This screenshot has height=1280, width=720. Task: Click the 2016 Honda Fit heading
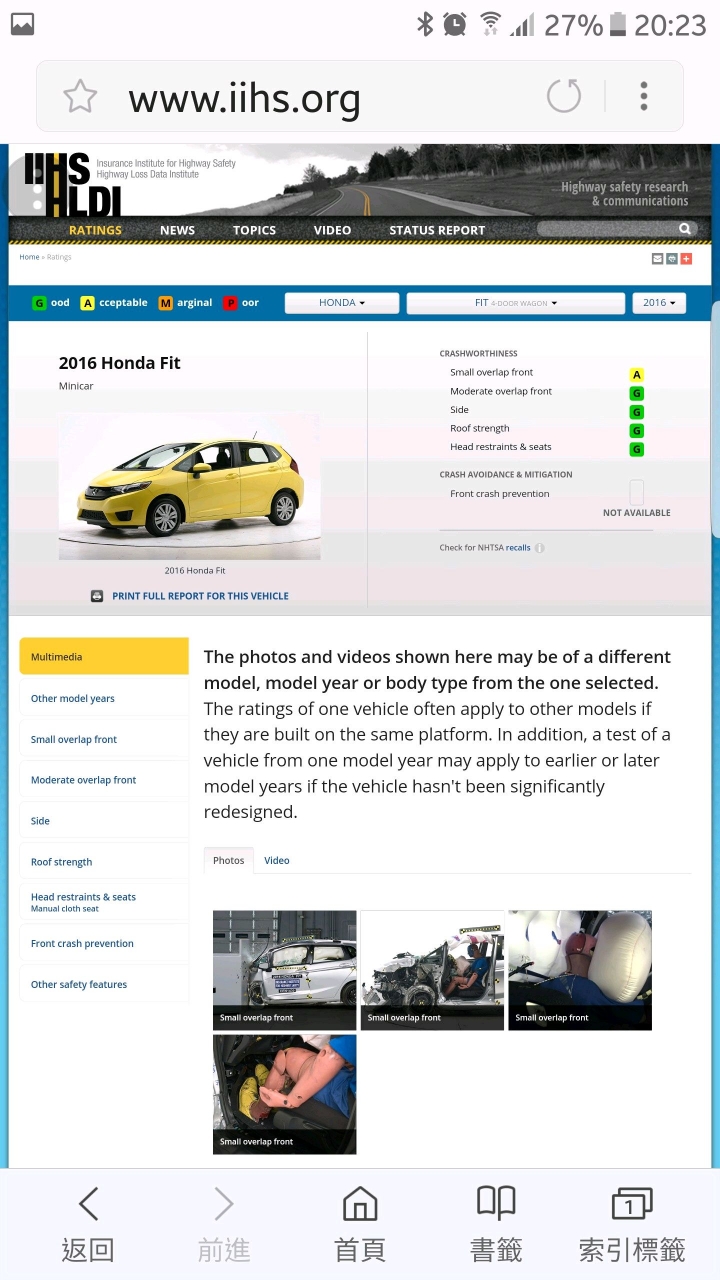(x=120, y=363)
